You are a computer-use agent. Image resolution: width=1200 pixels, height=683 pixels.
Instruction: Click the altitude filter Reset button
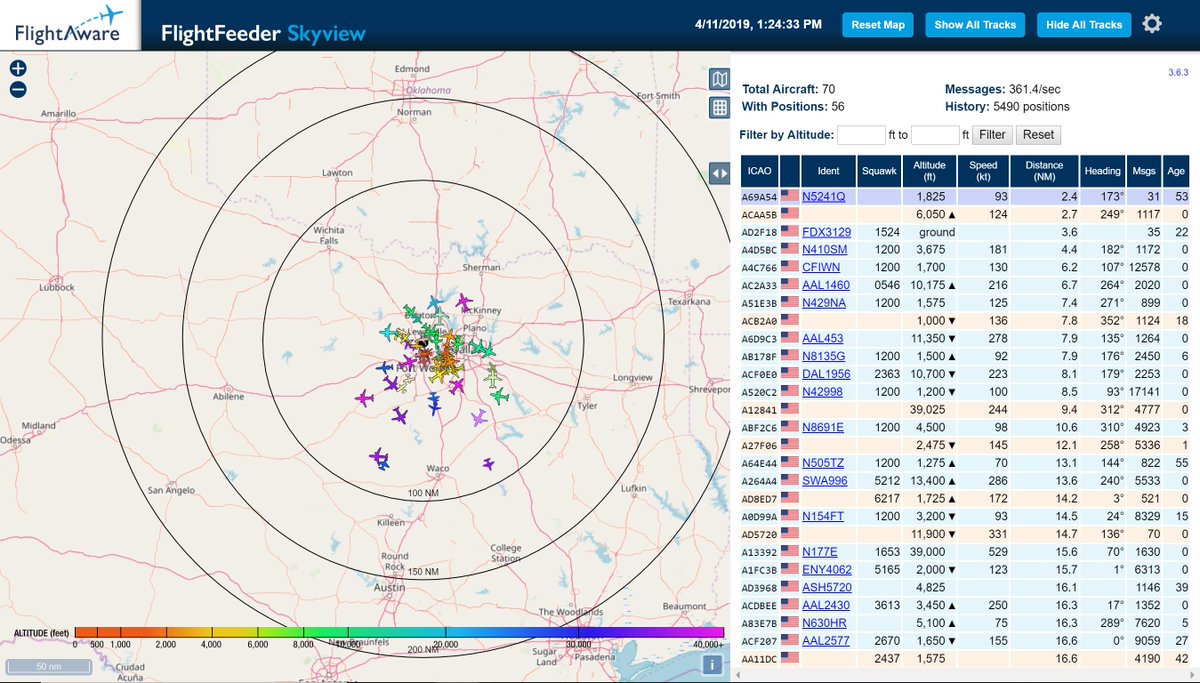[1038, 134]
